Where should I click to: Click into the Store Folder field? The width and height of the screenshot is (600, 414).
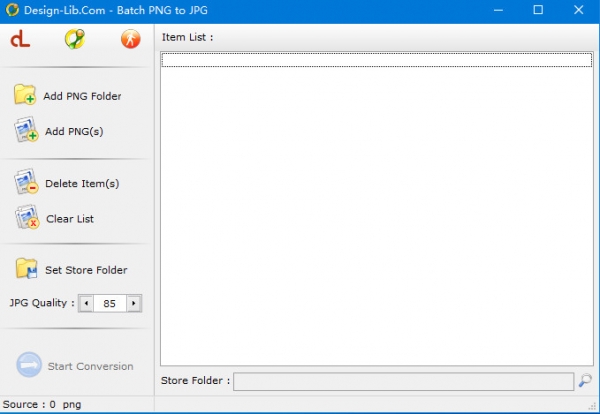404,381
